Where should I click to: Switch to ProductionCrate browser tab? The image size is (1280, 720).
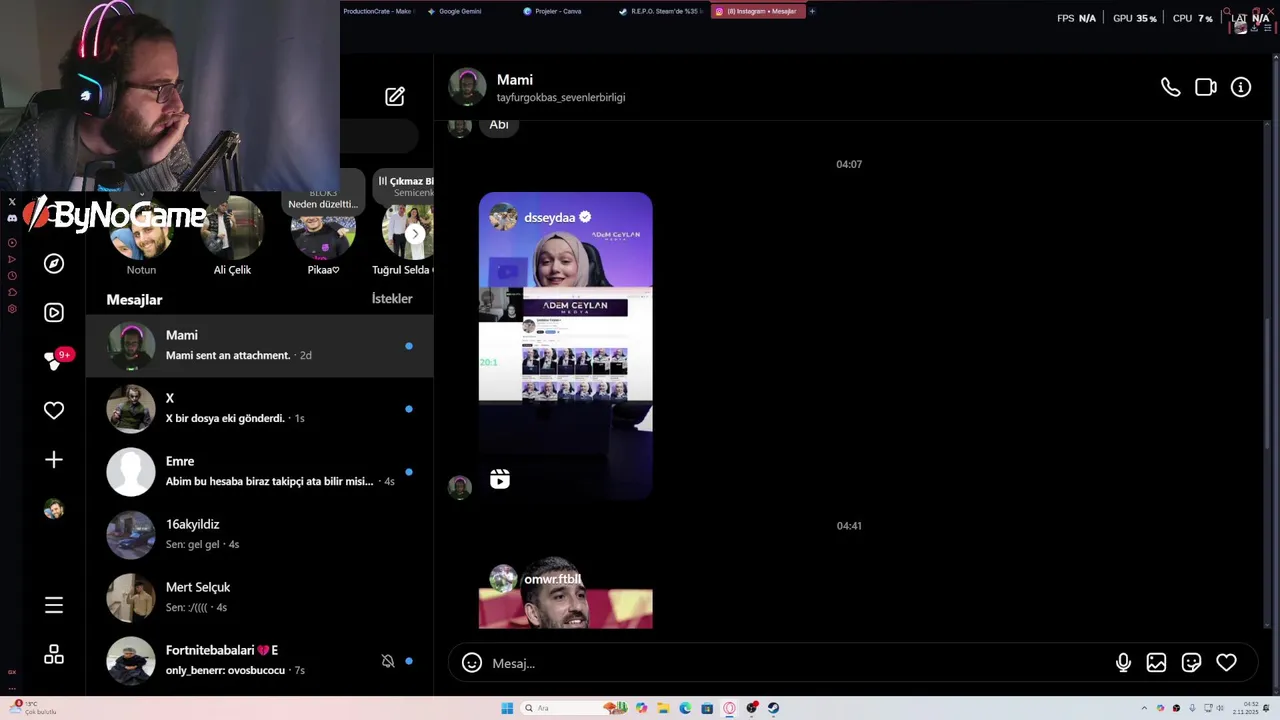click(377, 11)
